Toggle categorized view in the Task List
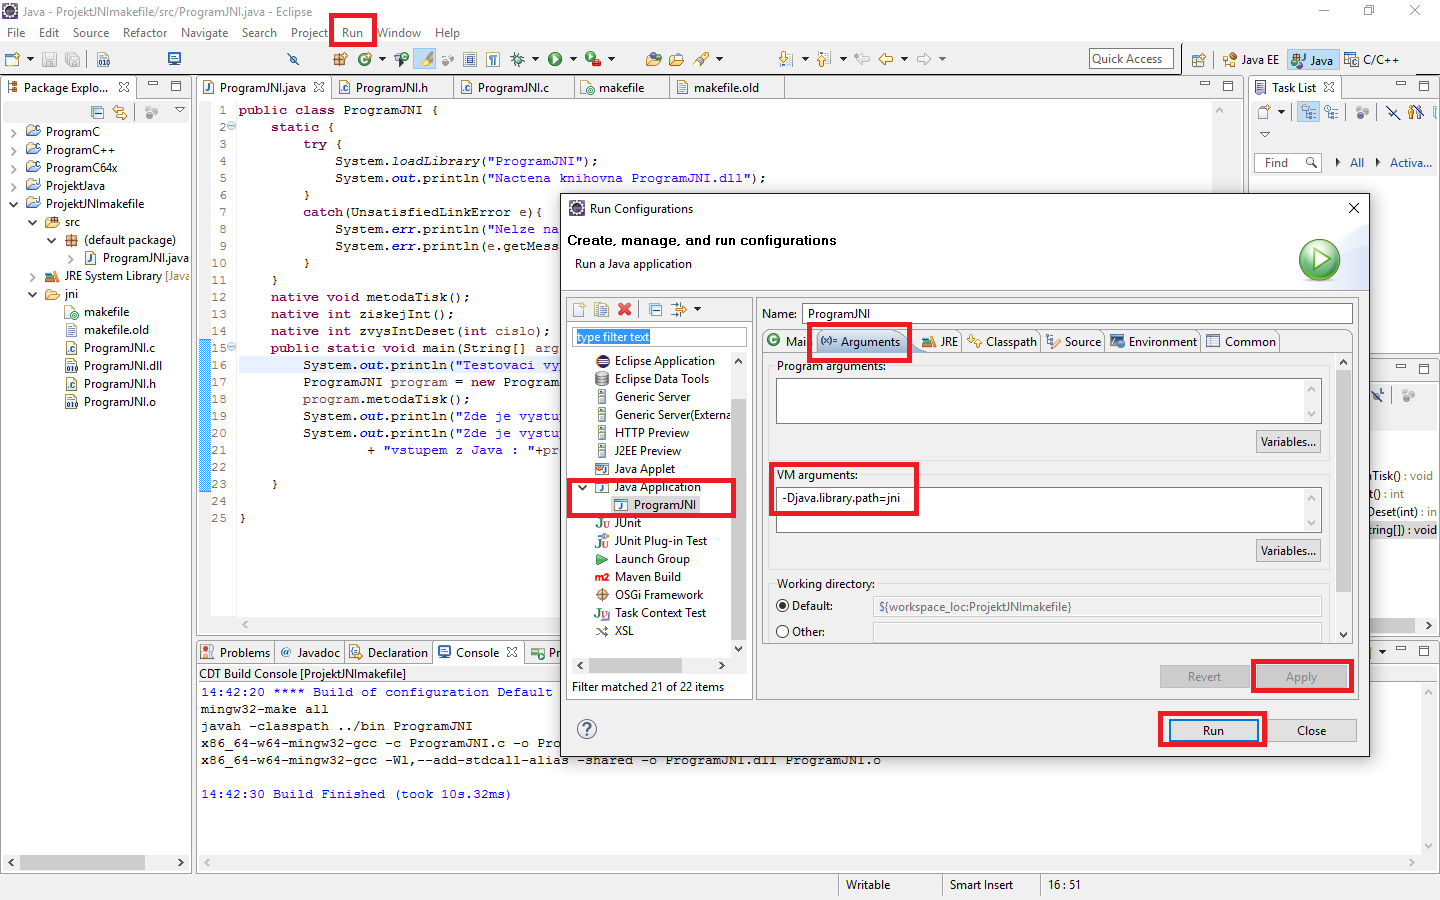This screenshot has height=900, width=1440. (1309, 113)
